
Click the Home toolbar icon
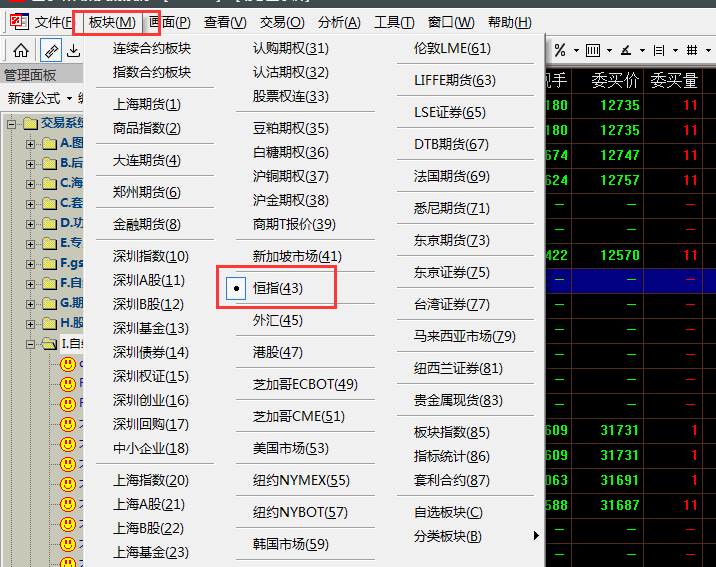[x=21, y=50]
